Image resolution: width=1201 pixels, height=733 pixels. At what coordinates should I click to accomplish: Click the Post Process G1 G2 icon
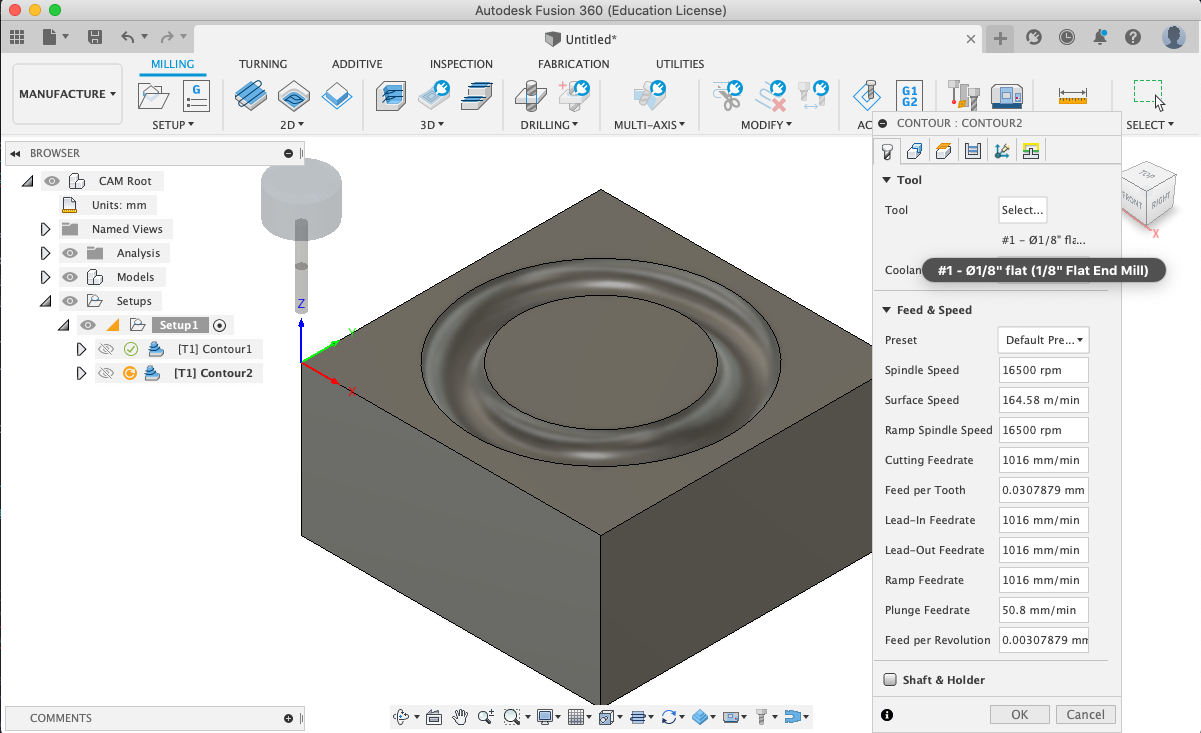(909, 96)
